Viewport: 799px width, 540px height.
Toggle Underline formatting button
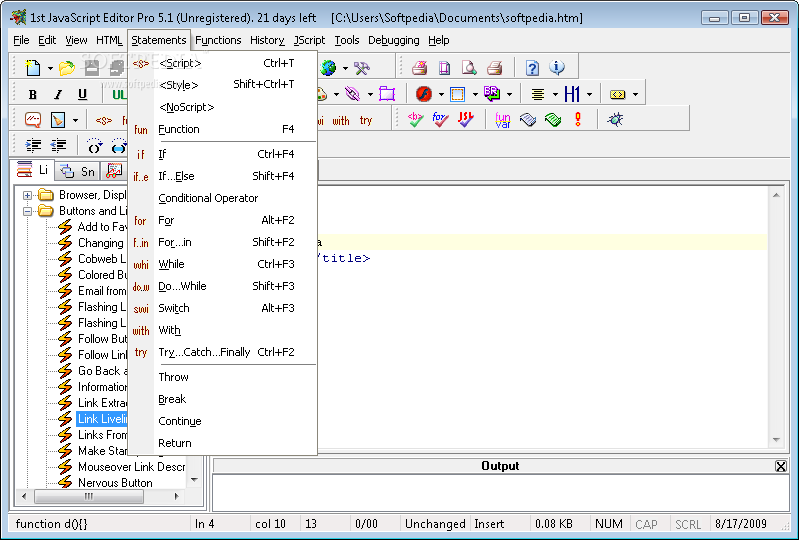coord(83,94)
